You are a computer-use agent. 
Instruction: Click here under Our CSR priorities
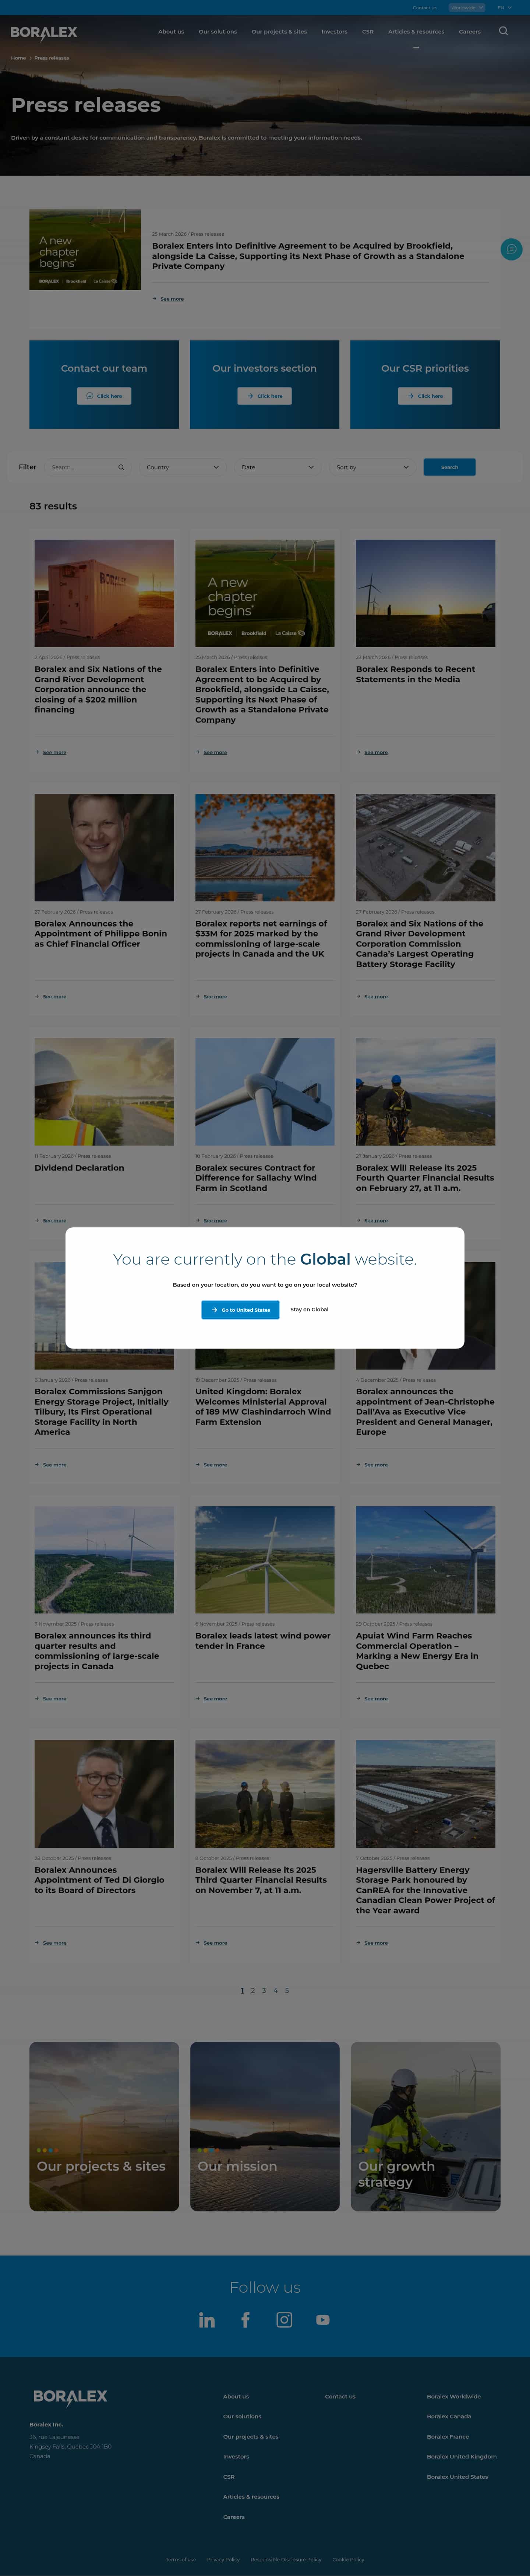425,396
